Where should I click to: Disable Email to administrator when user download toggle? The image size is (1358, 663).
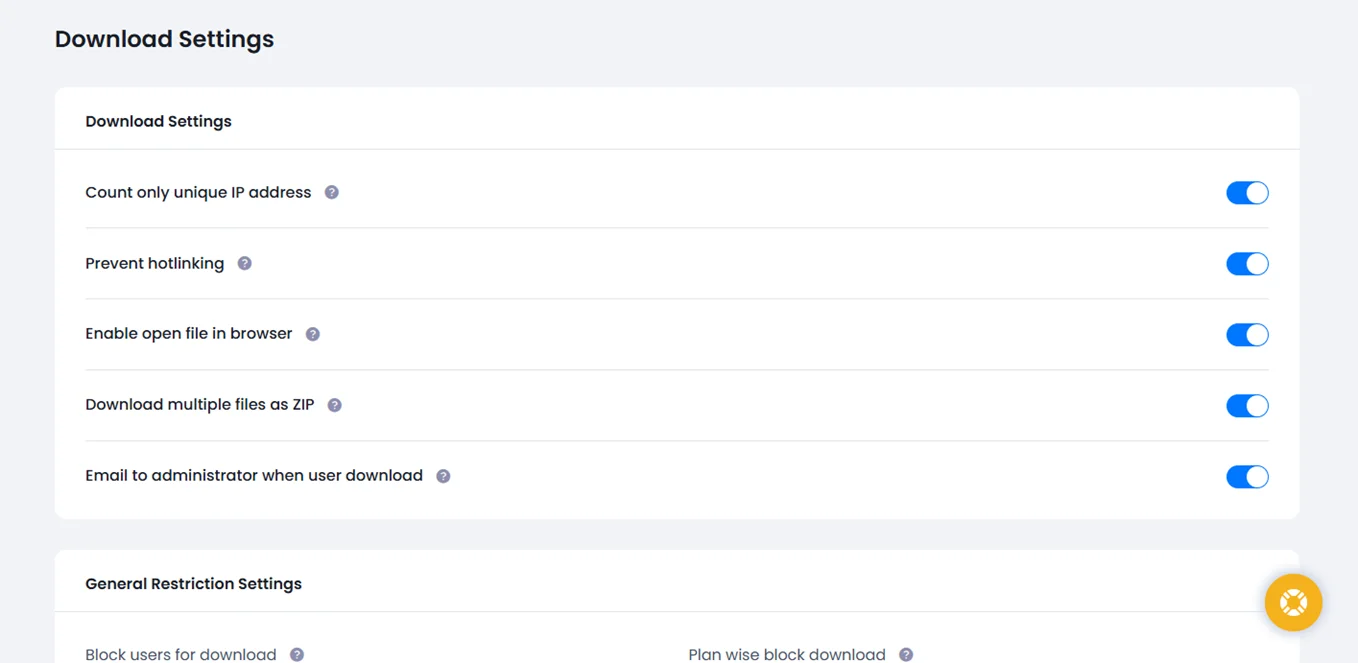click(1247, 477)
